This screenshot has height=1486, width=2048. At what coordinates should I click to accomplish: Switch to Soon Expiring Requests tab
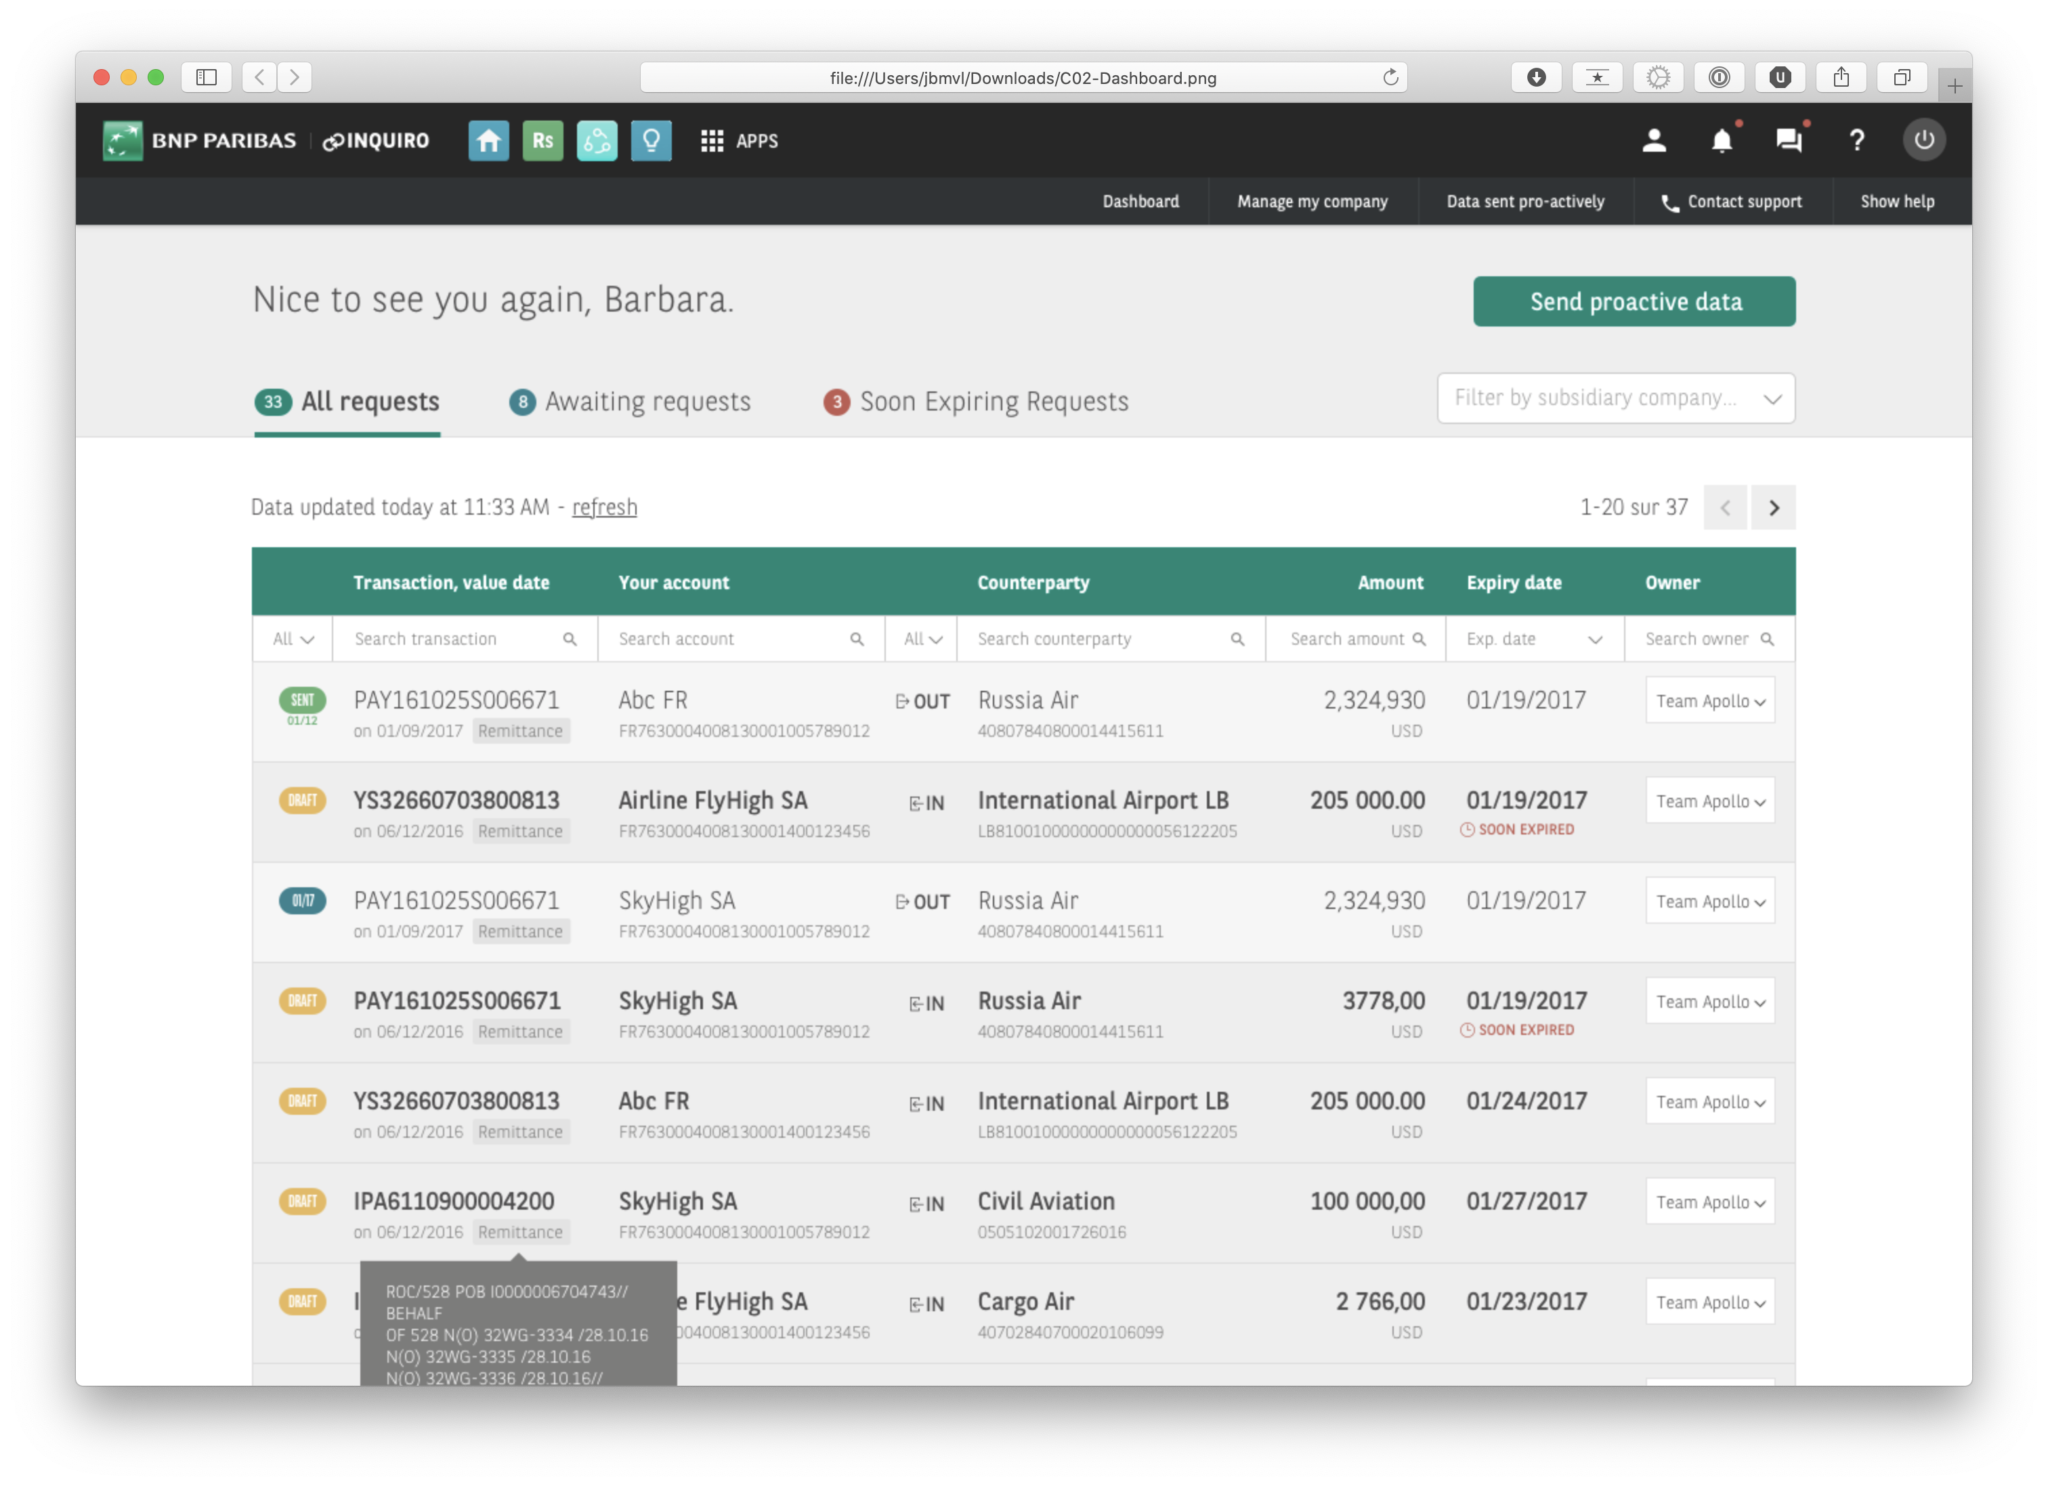tap(976, 402)
